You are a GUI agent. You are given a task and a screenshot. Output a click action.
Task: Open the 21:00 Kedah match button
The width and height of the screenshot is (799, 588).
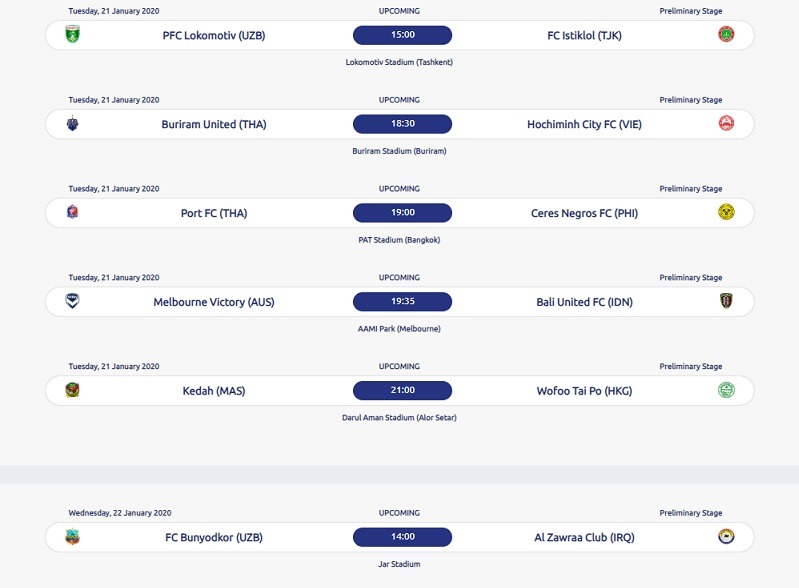[x=403, y=390]
